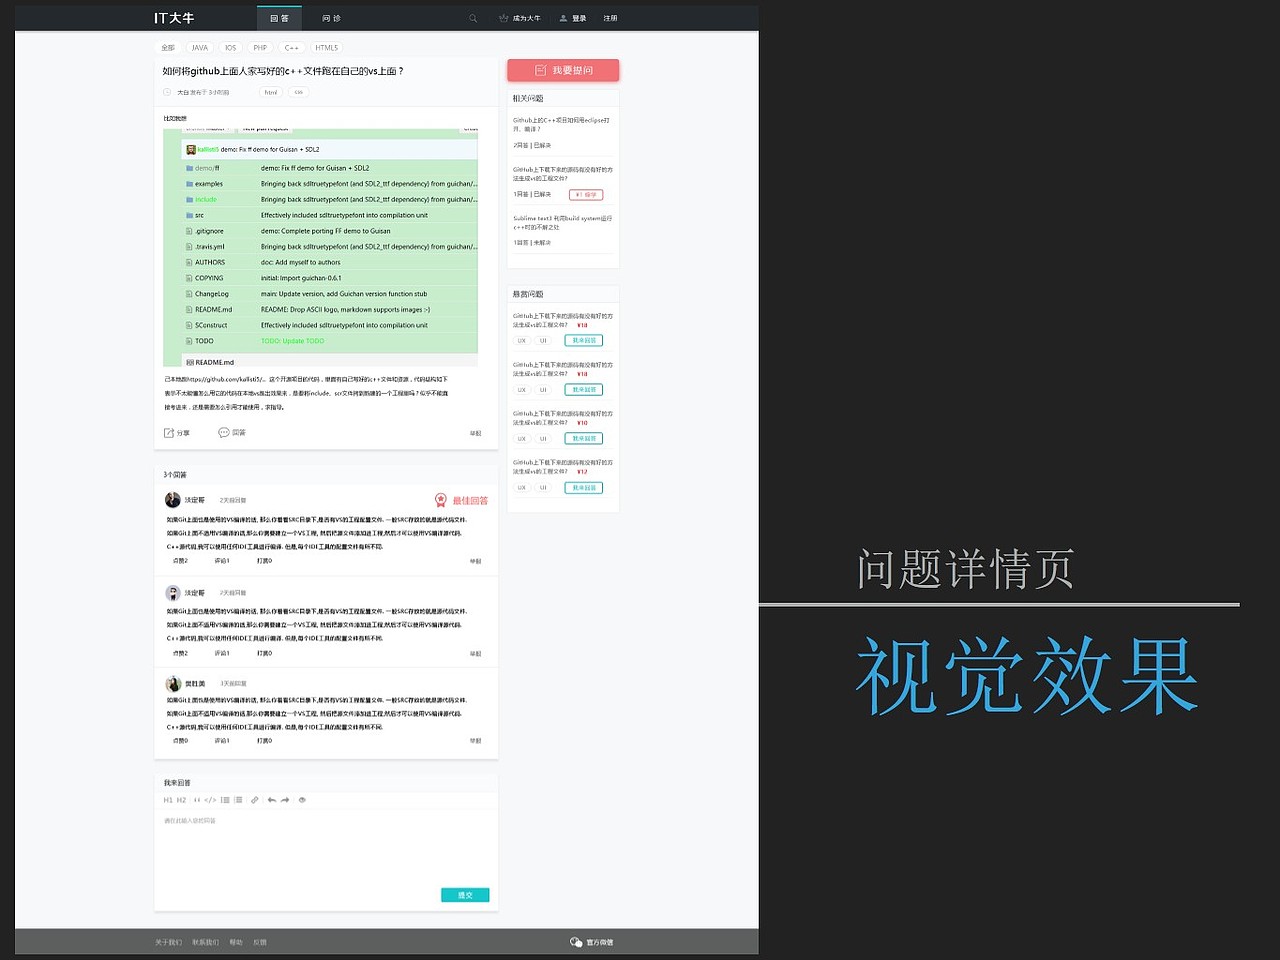Switch to the 问诊 tab
1280x960 pixels.
tap(330, 18)
